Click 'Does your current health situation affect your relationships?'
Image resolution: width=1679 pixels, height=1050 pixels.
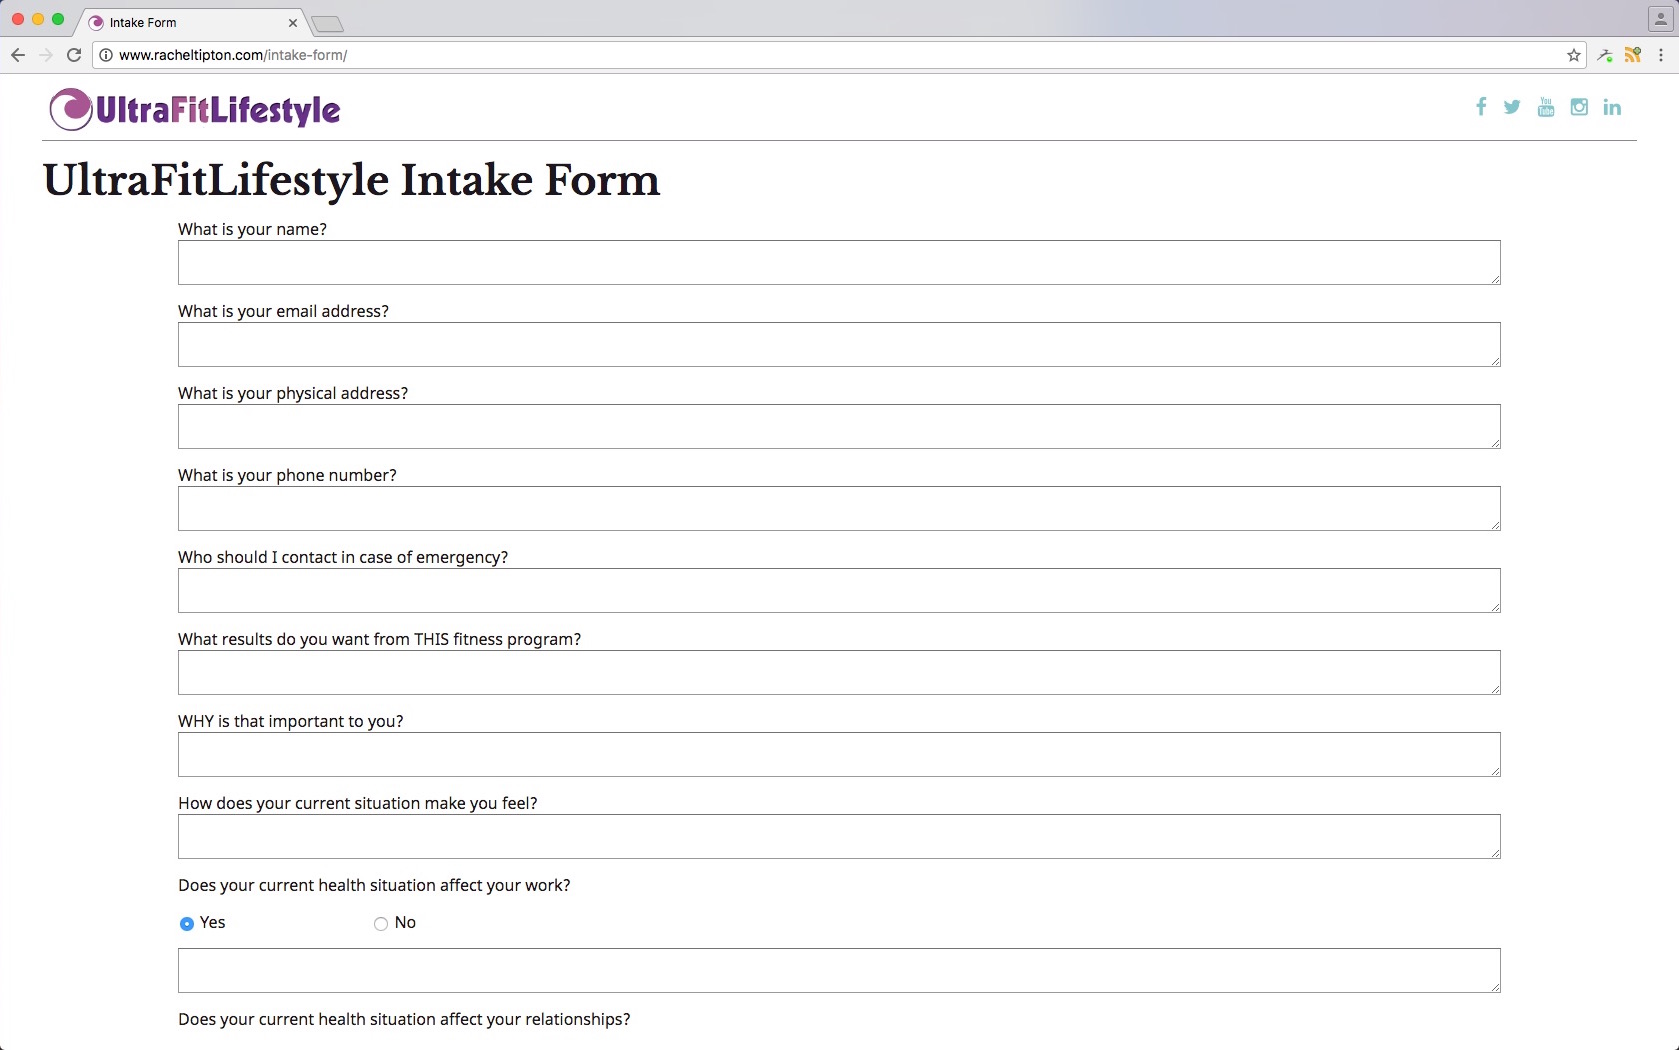[x=404, y=1019]
